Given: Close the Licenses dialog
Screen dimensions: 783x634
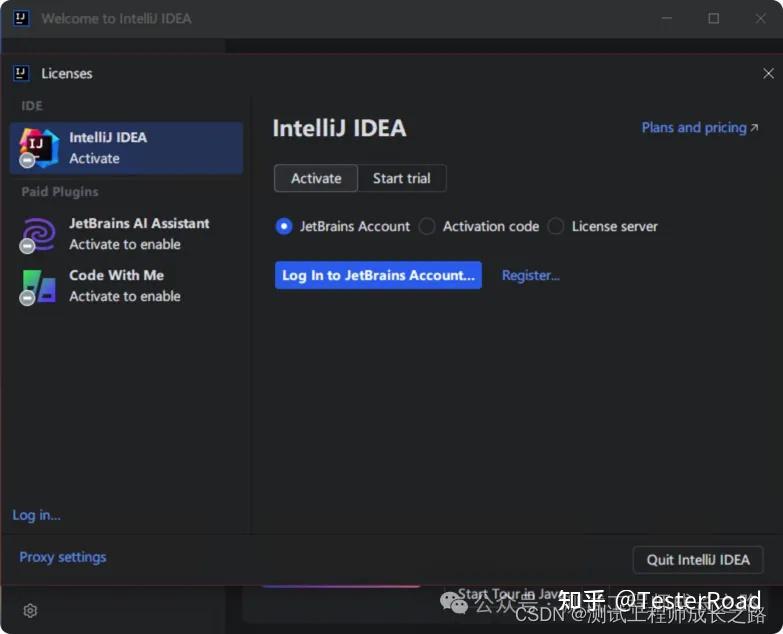Looking at the screenshot, I should [768, 73].
